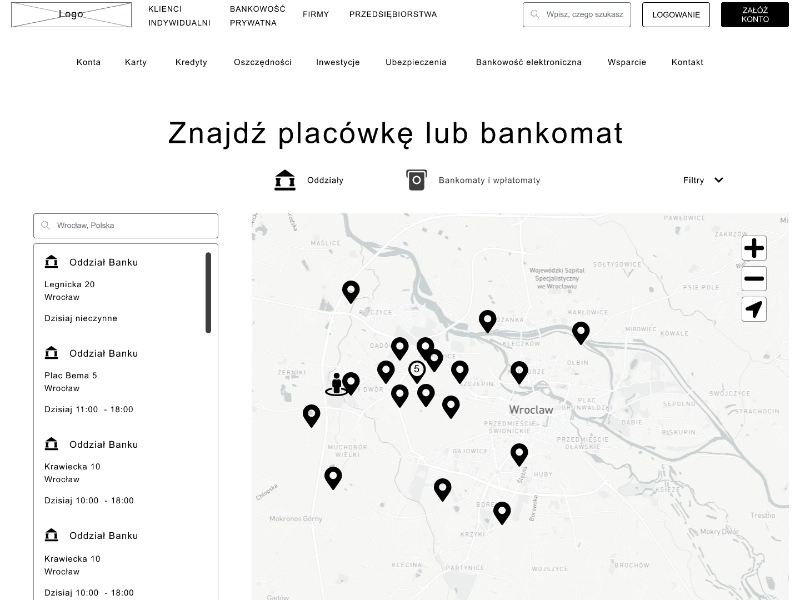Click the map pin near Pawłowice hospital
This screenshot has height=600, width=800.
tap(581, 332)
